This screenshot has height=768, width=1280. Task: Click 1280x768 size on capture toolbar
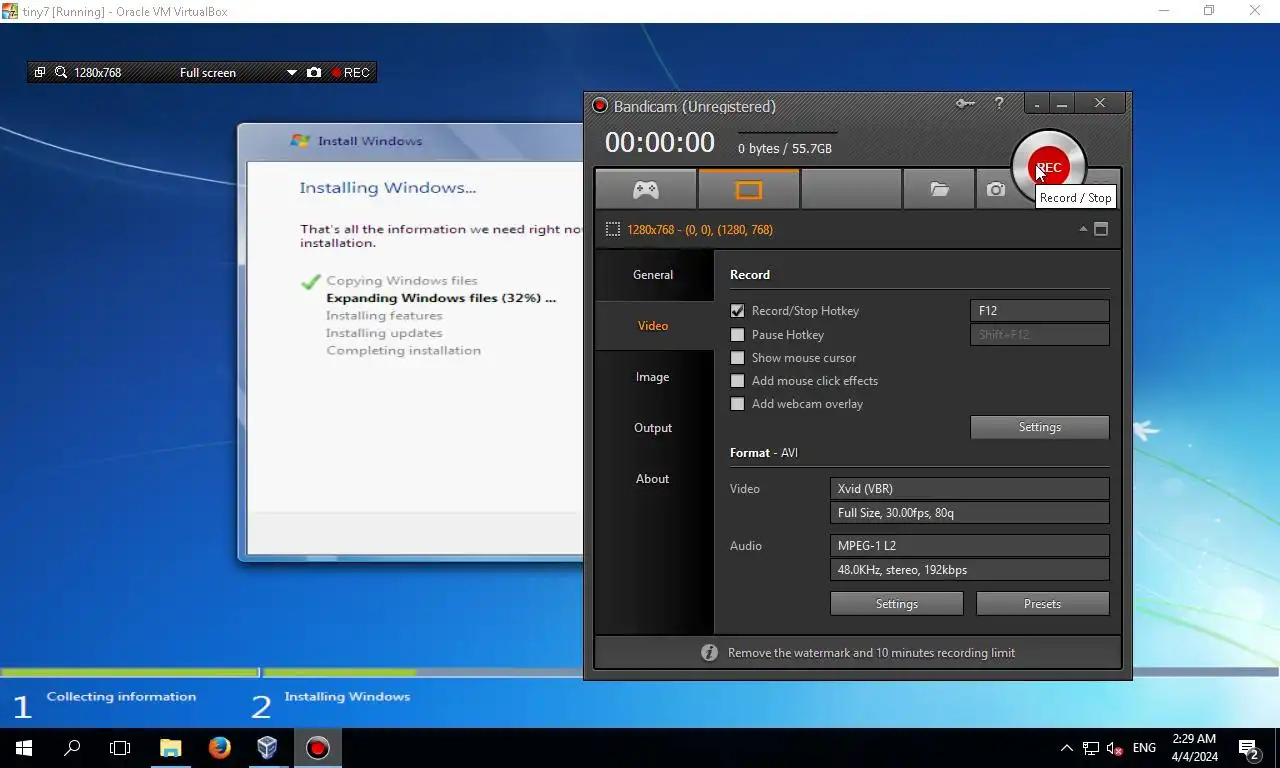(97, 72)
